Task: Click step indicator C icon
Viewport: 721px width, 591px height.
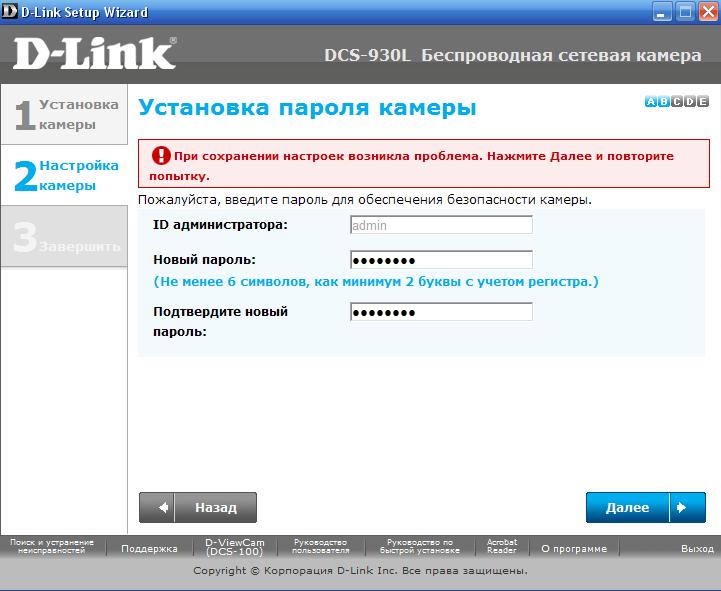Action: (x=677, y=102)
